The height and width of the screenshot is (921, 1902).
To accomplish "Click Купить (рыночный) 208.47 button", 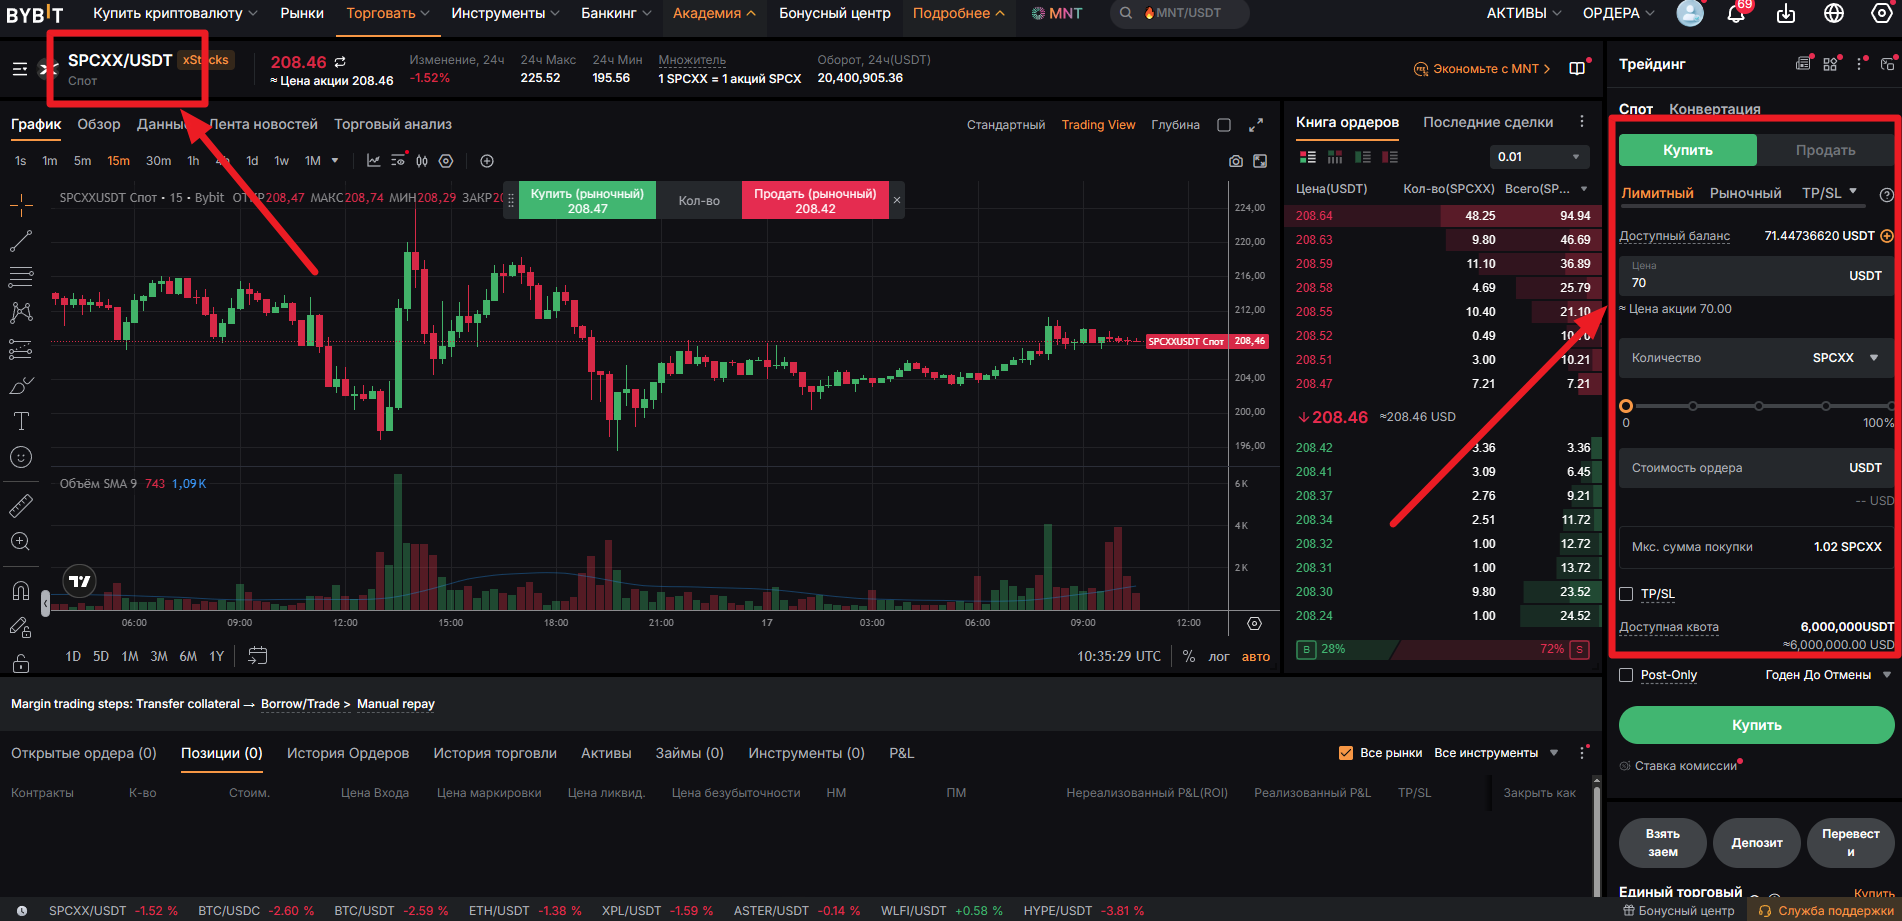I will coord(587,201).
